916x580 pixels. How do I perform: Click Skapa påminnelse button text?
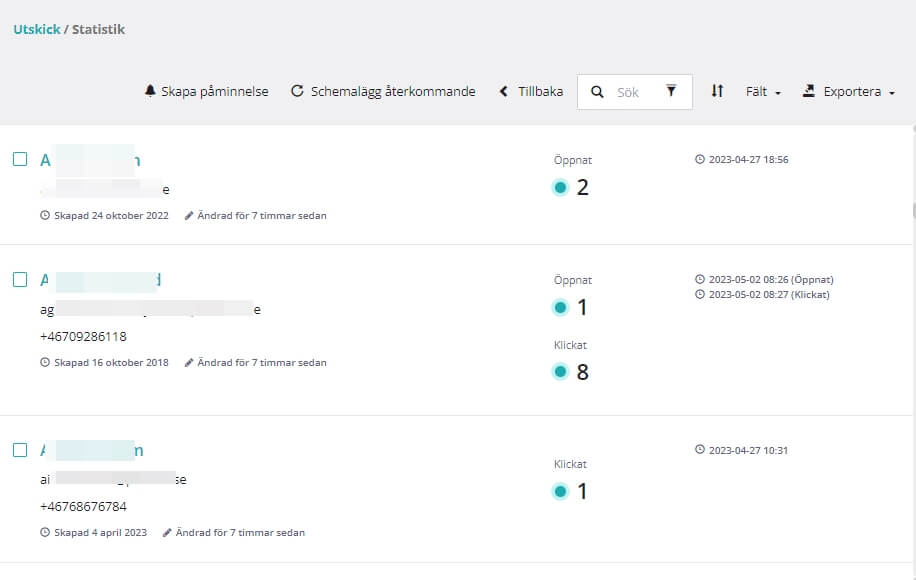tap(215, 92)
